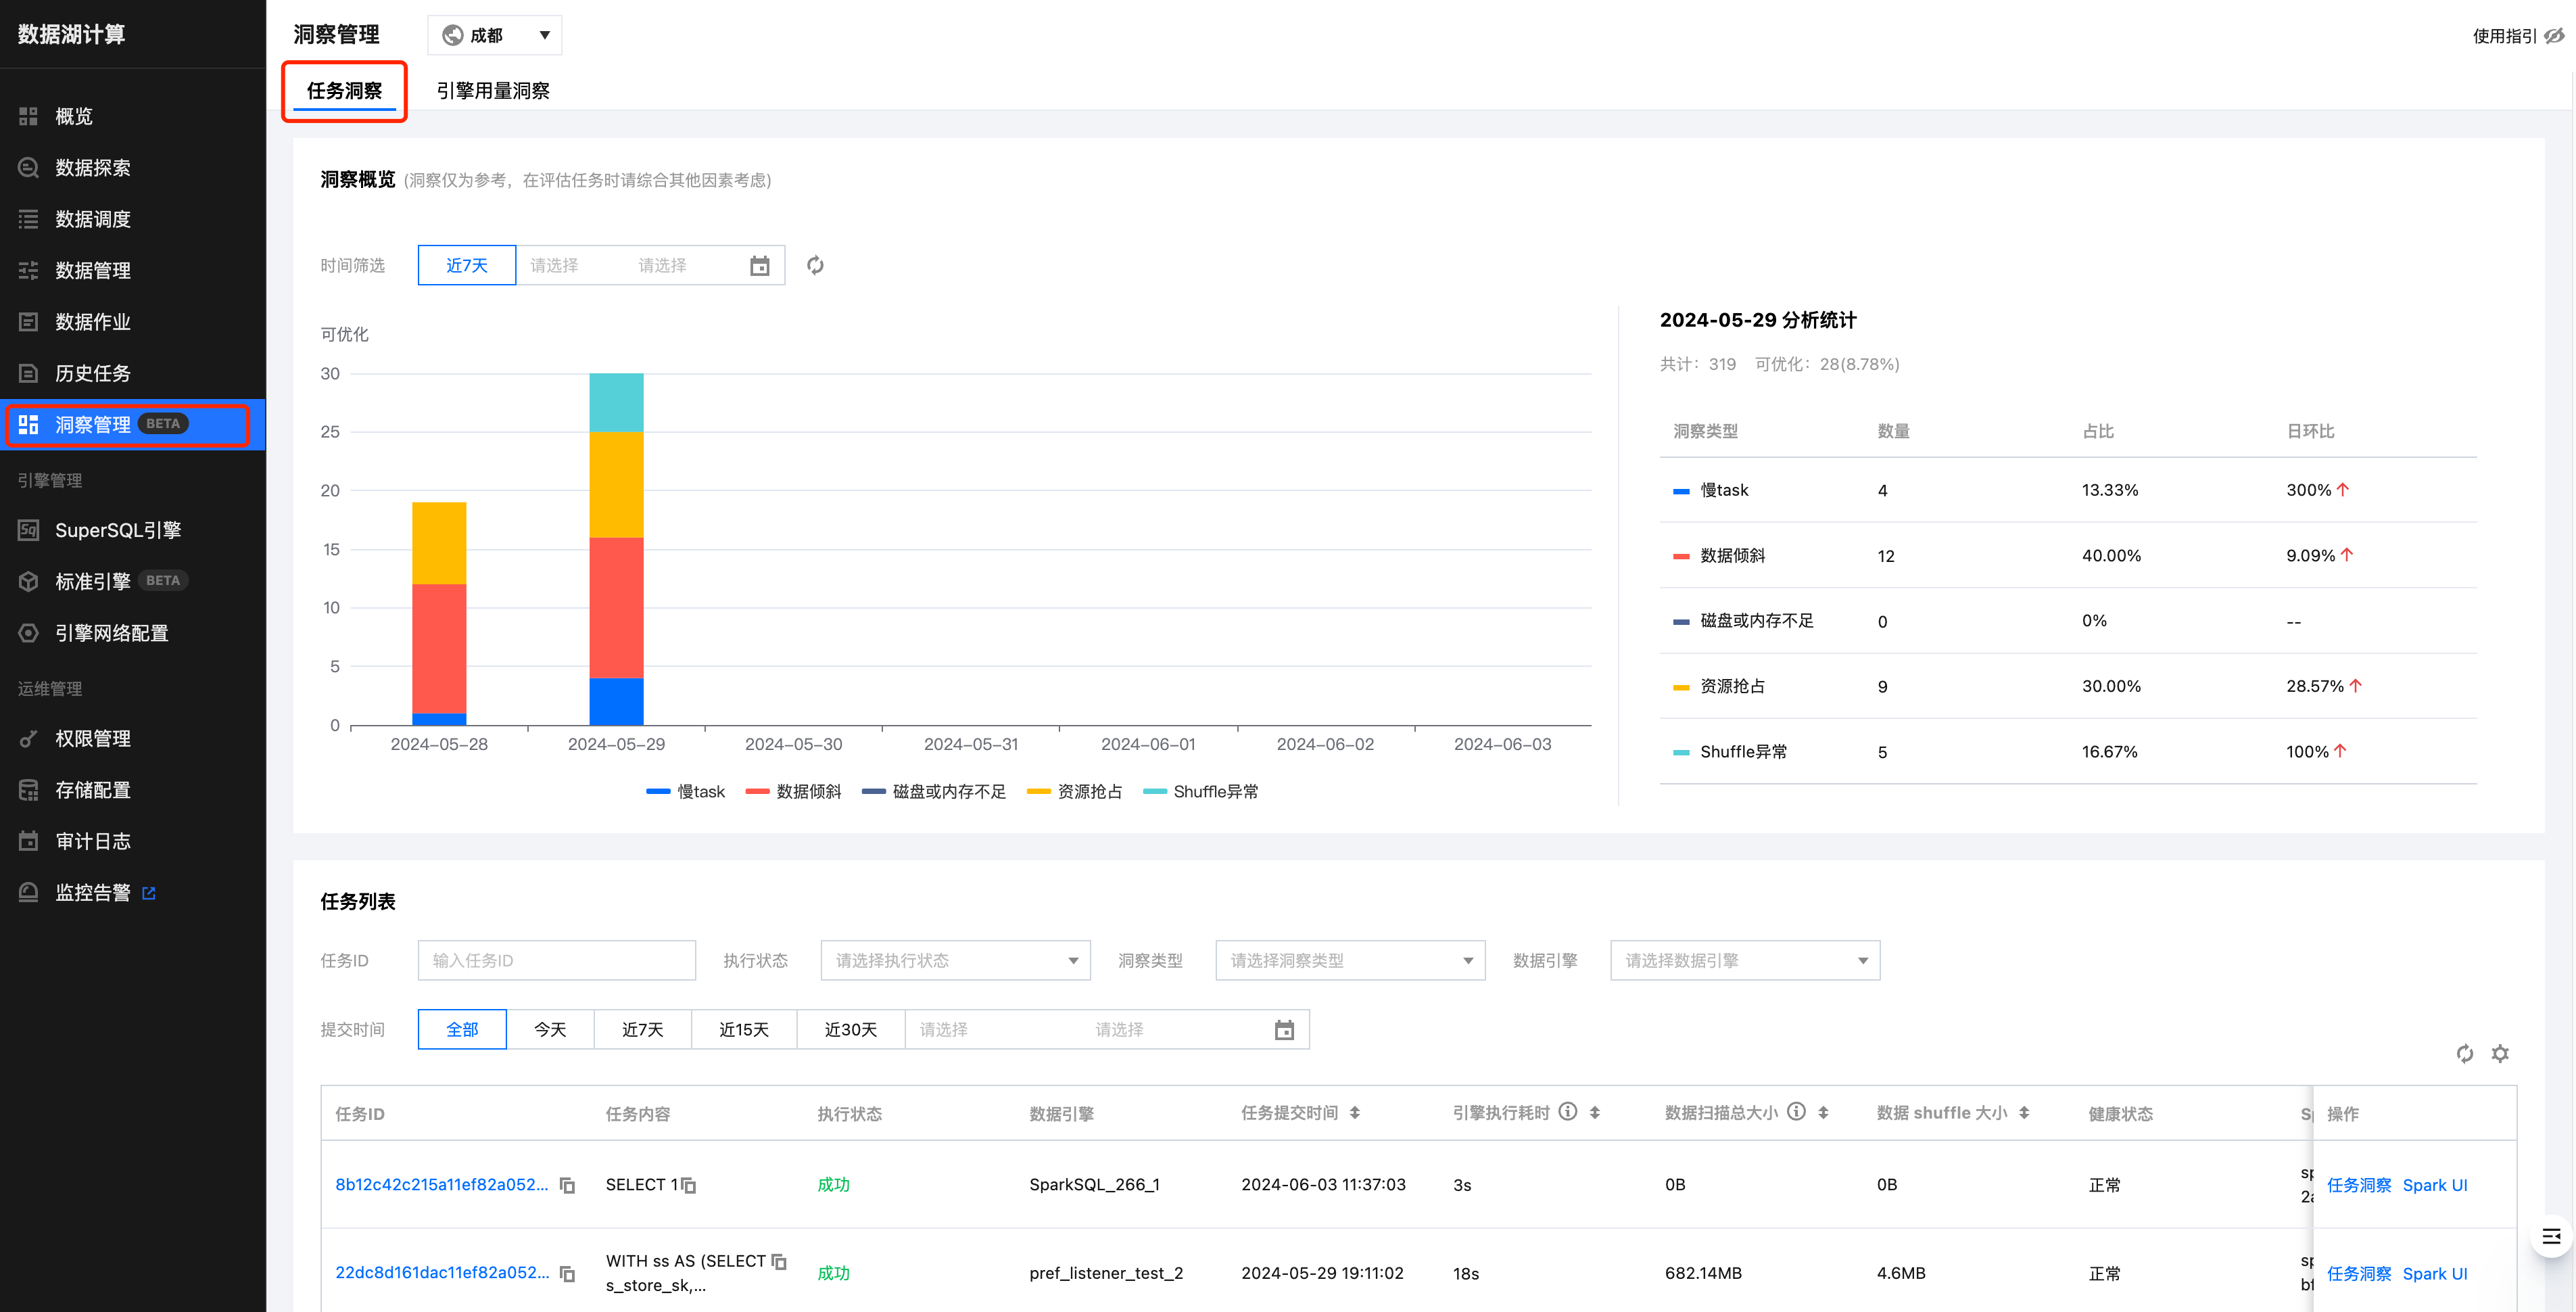Click floating menu icon at bottom right
Viewport: 2576px width, 1312px height.
[x=2551, y=1237]
